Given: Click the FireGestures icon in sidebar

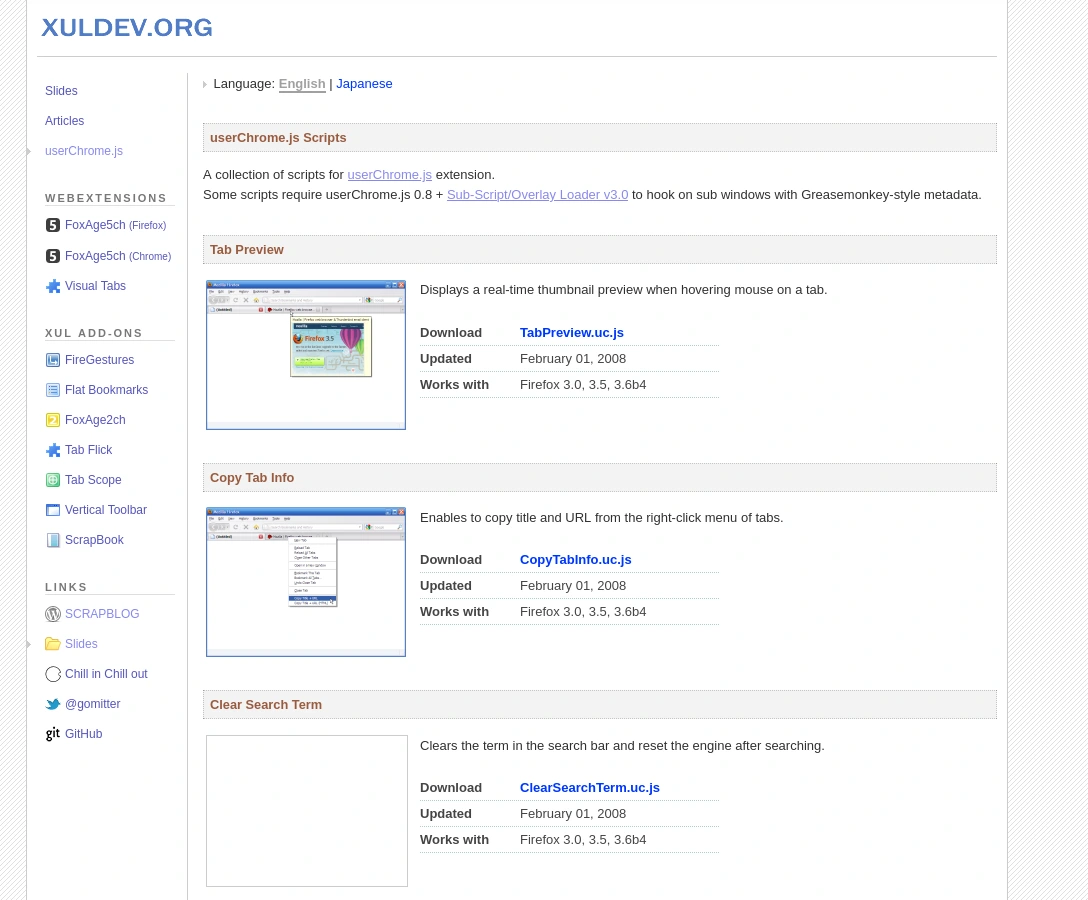Looking at the screenshot, I should [x=53, y=360].
